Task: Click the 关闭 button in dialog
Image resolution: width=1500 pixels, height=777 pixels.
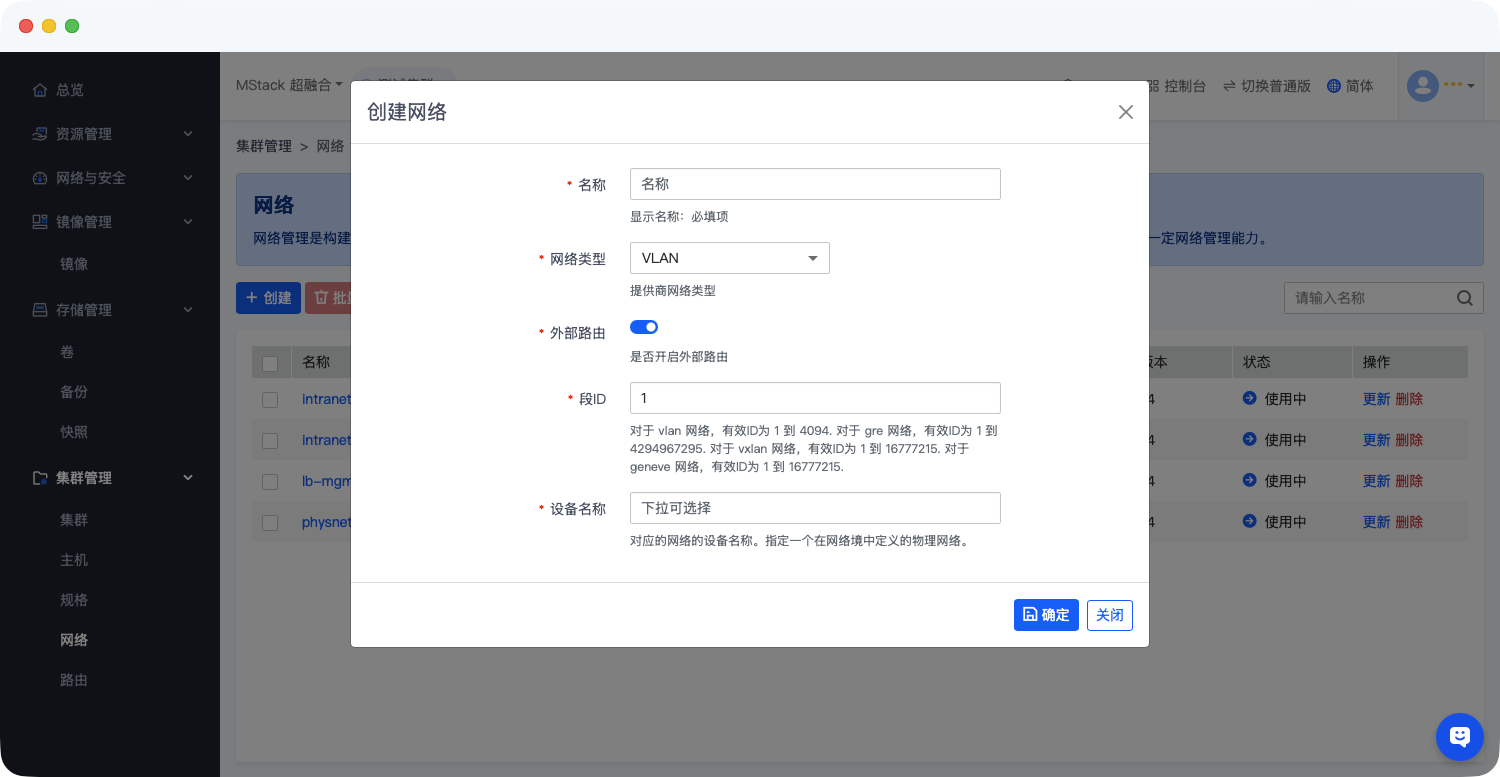Action: (1110, 615)
